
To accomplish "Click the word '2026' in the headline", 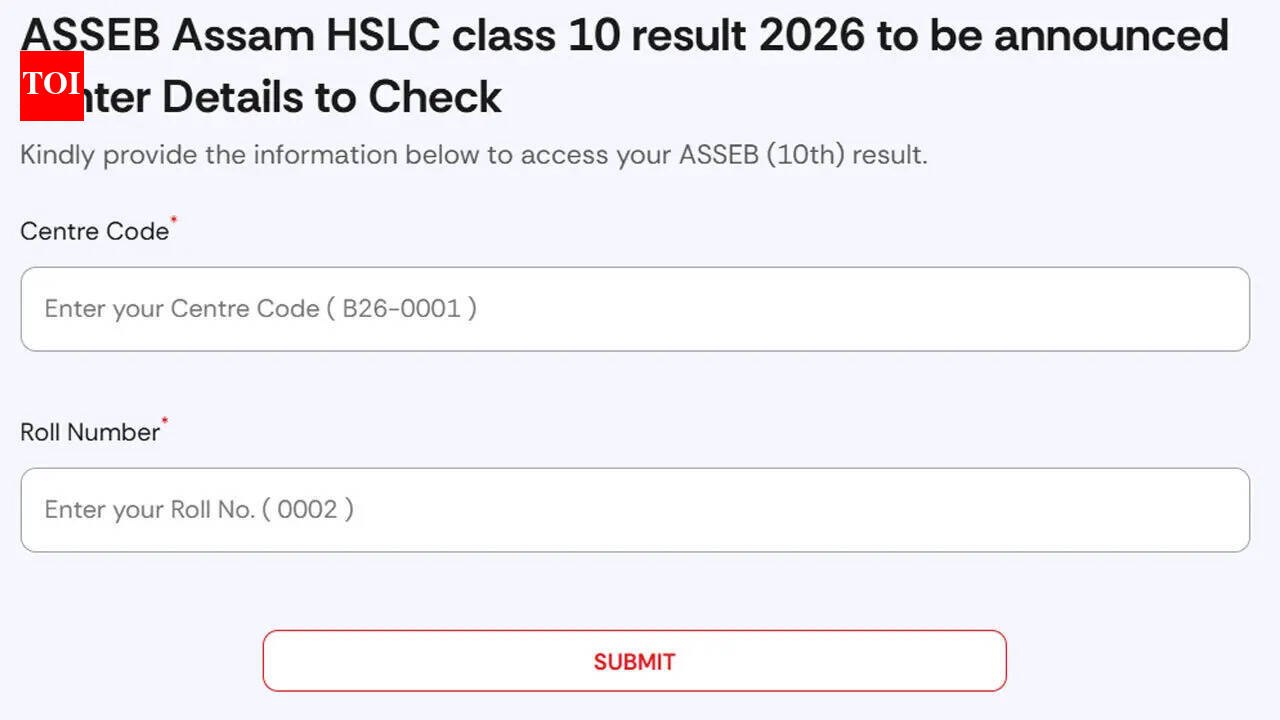I will click(811, 37).
